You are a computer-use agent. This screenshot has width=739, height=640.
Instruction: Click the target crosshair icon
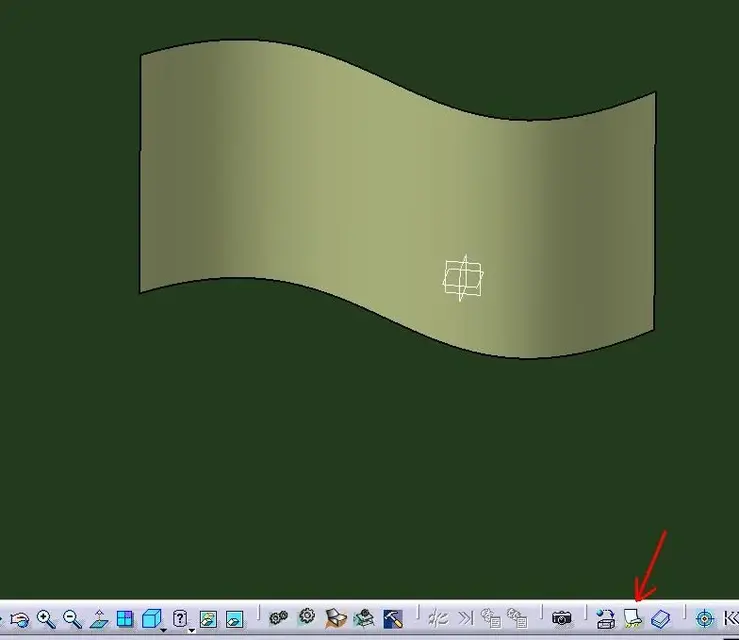click(x=704, y=619)
